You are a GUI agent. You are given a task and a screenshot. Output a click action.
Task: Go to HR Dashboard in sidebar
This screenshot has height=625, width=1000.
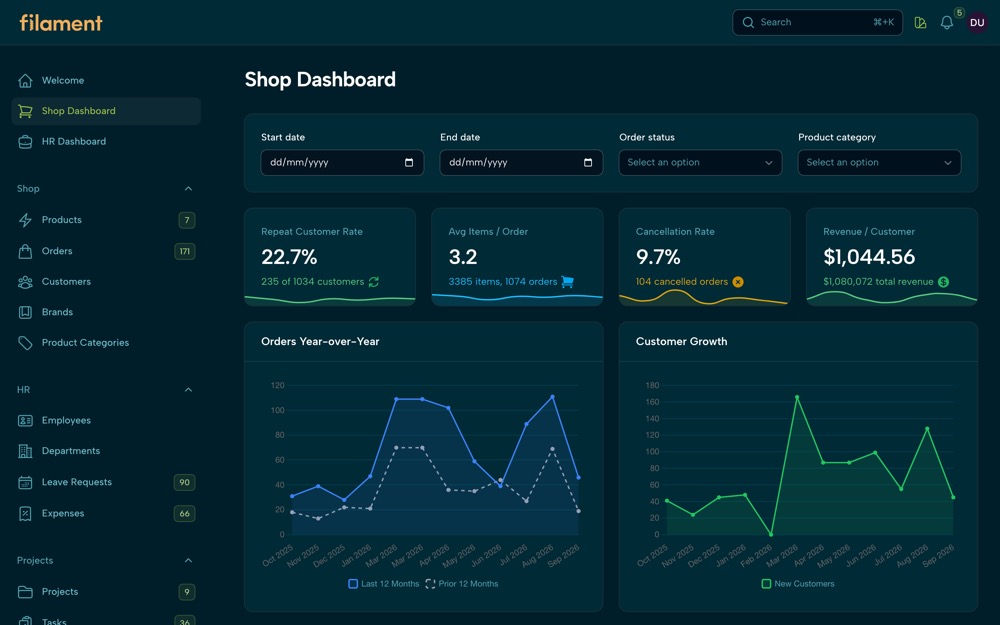point(106,142)
